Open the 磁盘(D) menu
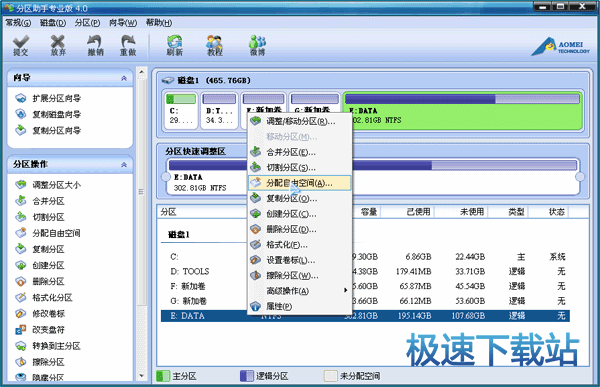Screen dimensions: 600x387 tap(53, 23)
